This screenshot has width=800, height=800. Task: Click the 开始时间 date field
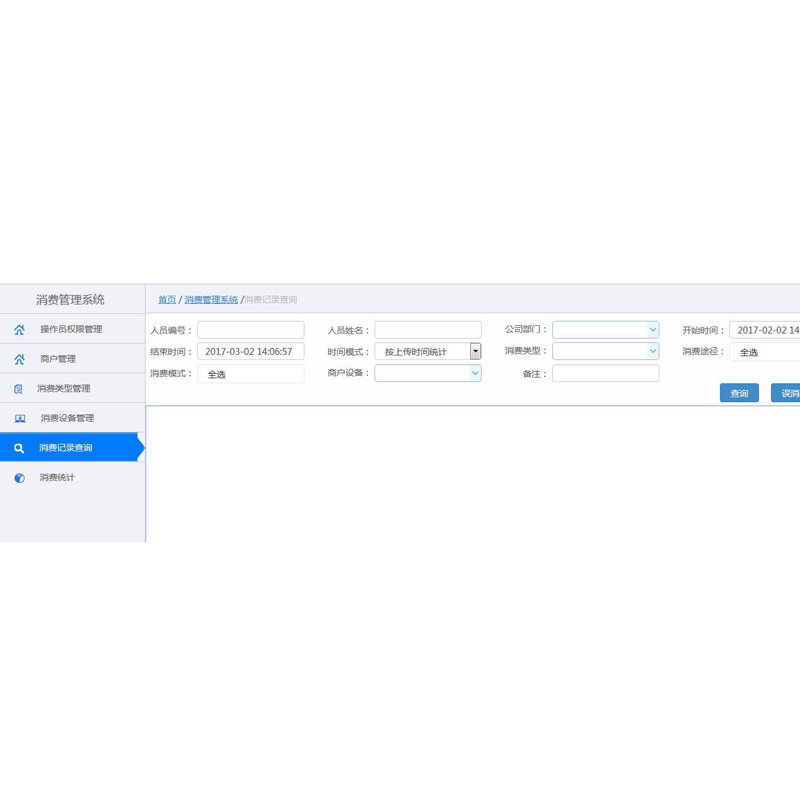(765, 330)
